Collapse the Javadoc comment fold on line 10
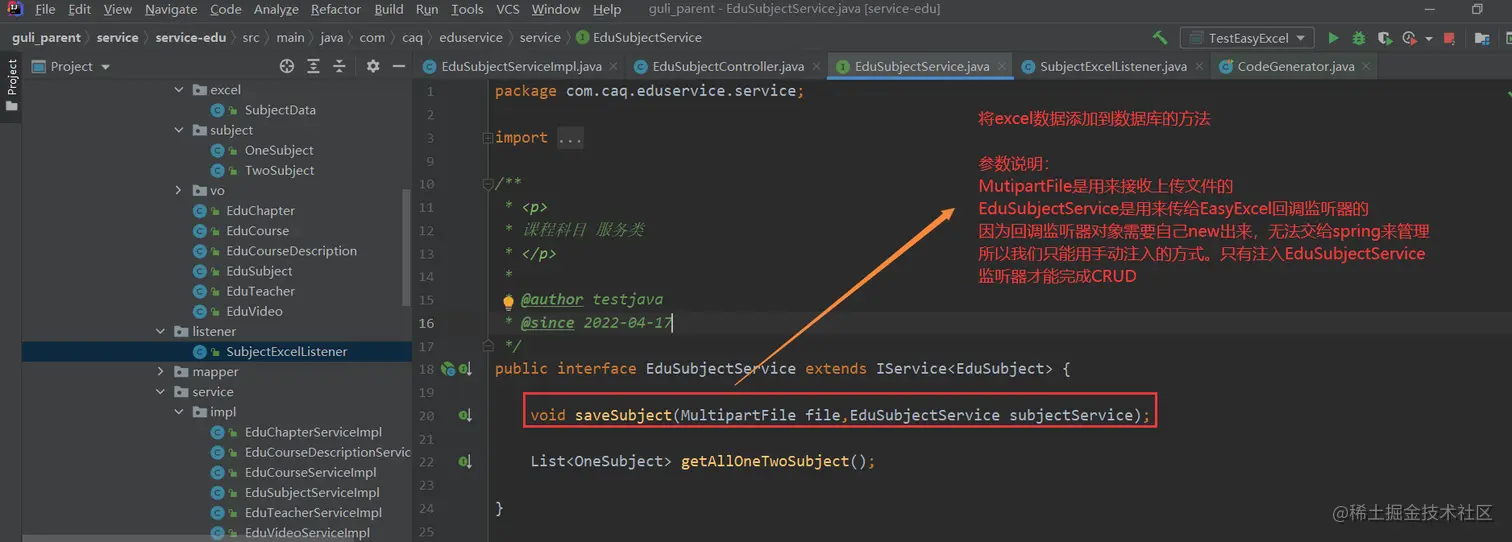The height and width of the screenshot is (542, 1512). [486, 184]
